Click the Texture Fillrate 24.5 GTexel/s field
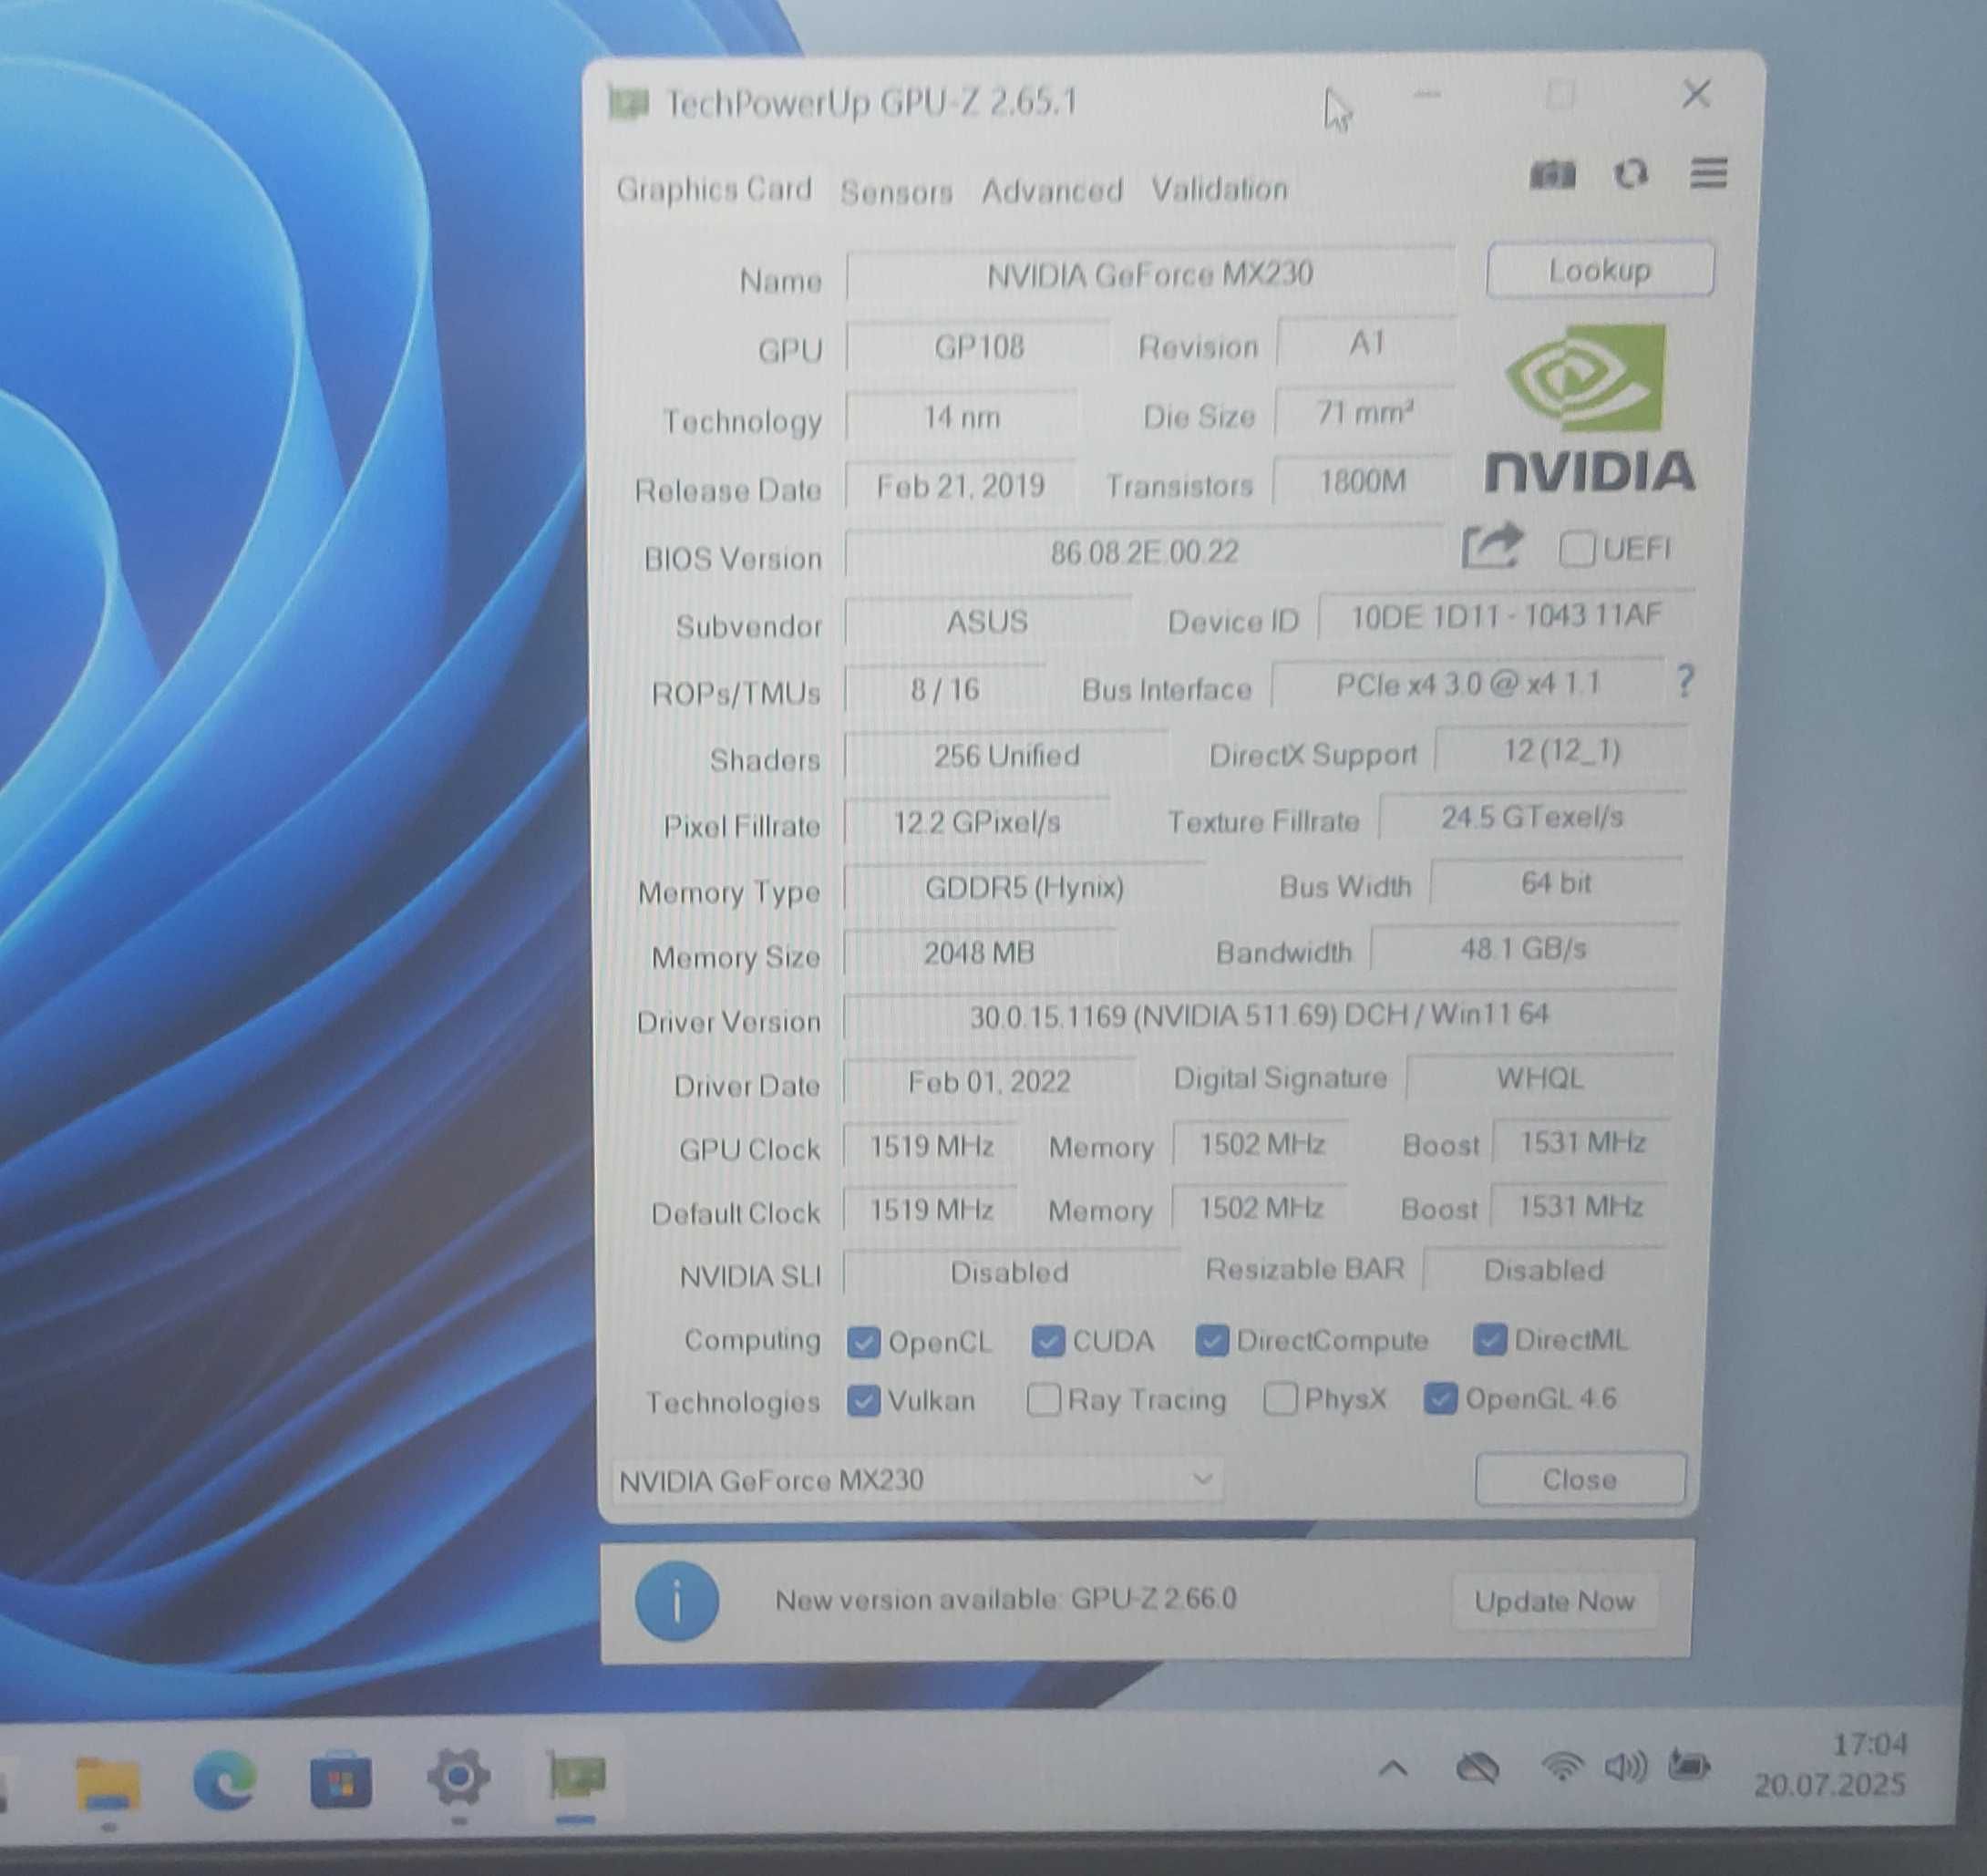This screenshot has width=1987, height=1876. point(1532,817)
